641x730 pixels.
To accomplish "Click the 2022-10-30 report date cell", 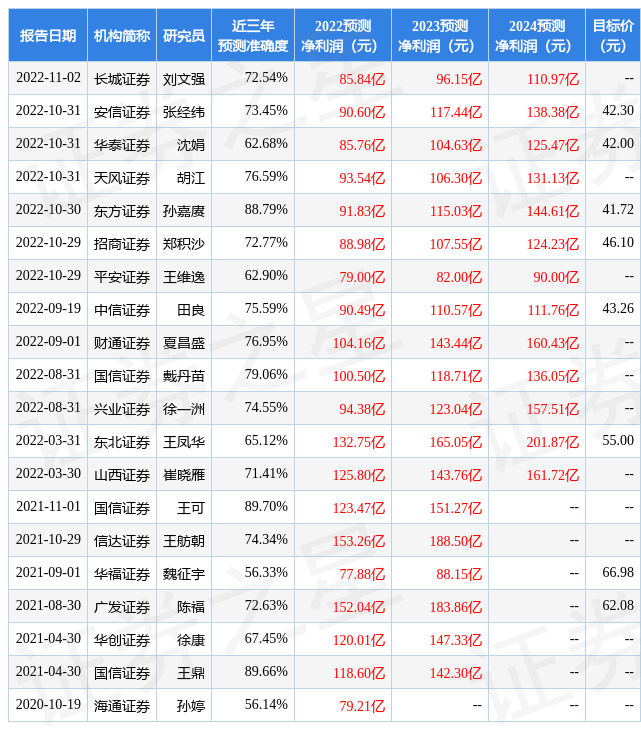I will coord(48,210).
